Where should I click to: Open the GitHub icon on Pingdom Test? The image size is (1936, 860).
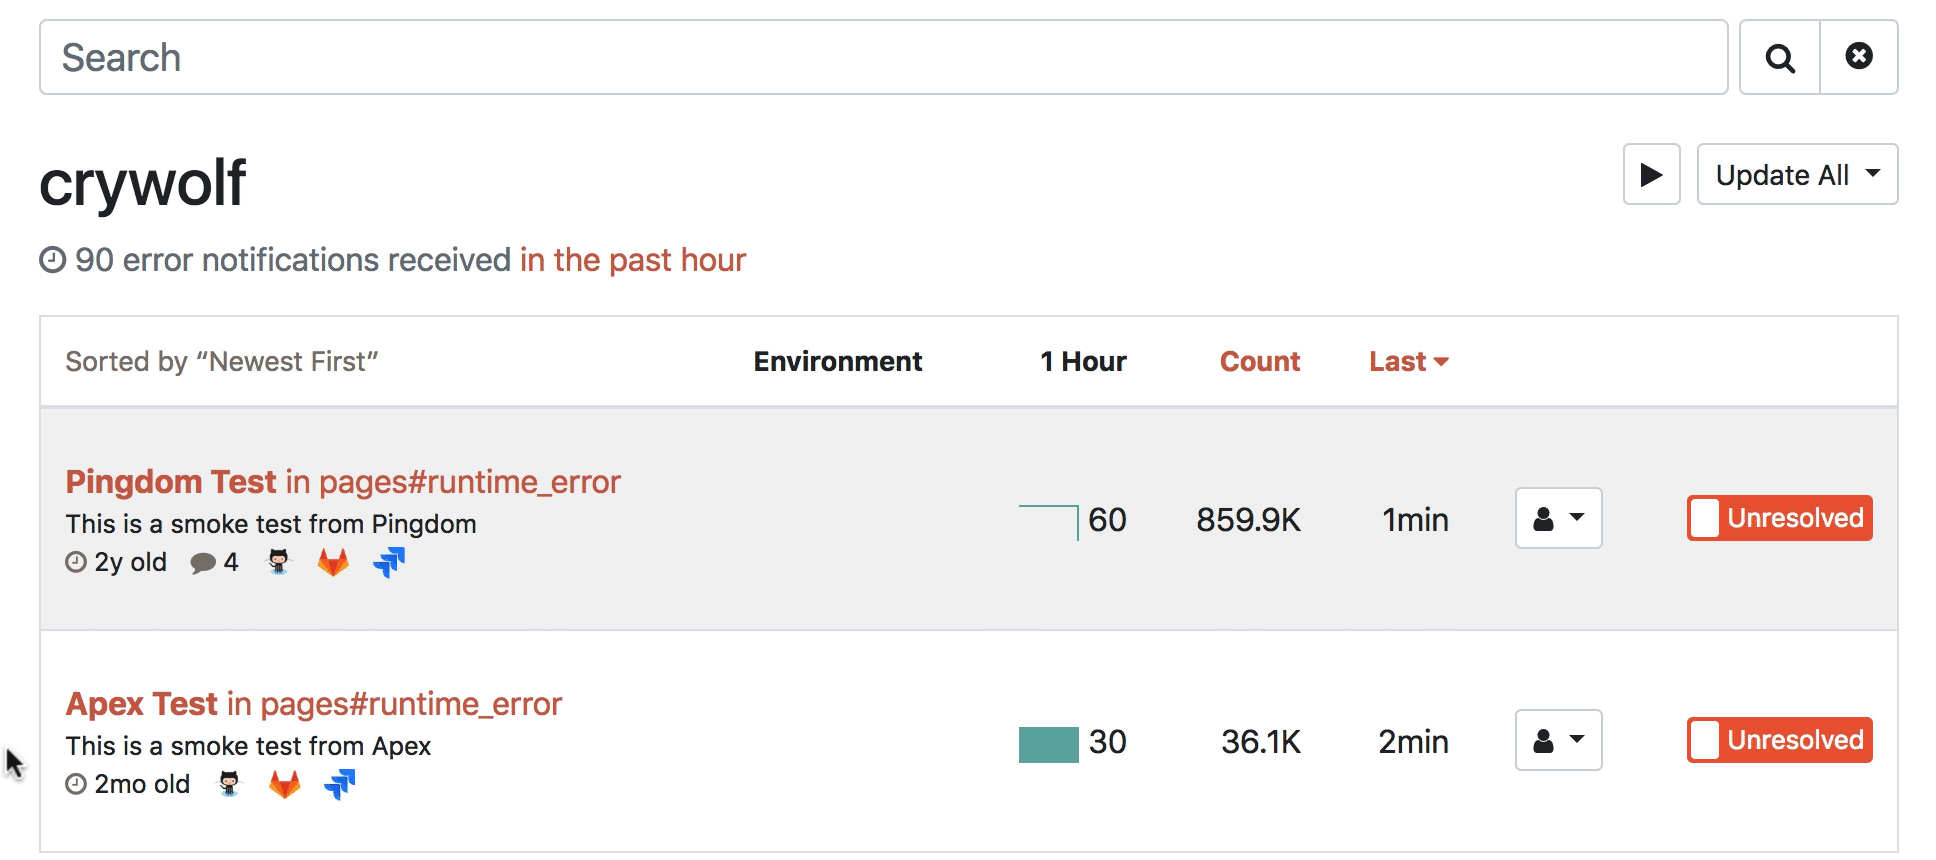click(278, 562)
